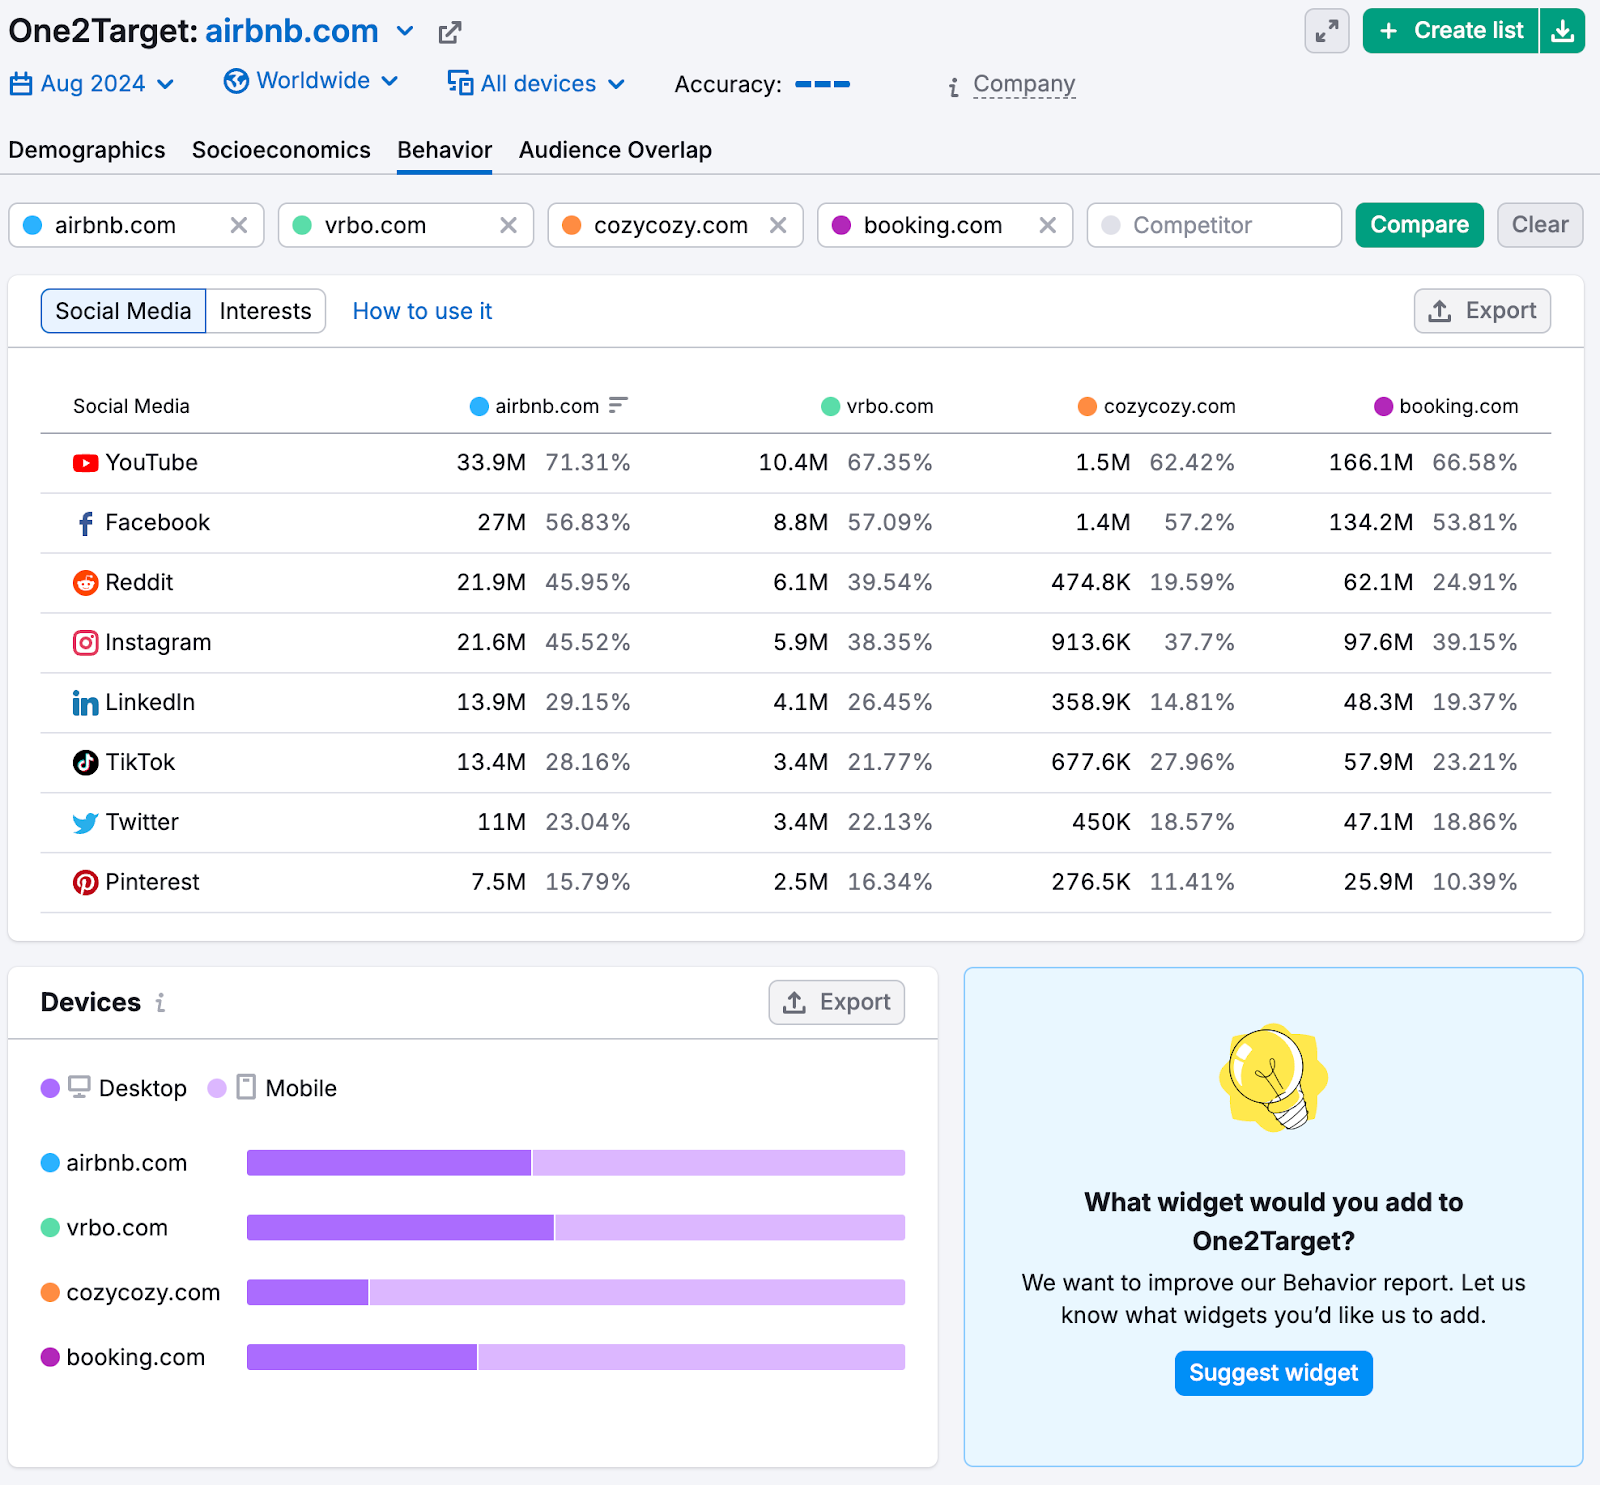Open the How to use it link
This screenshot has height=1485, width=1600.
(421, 311)
